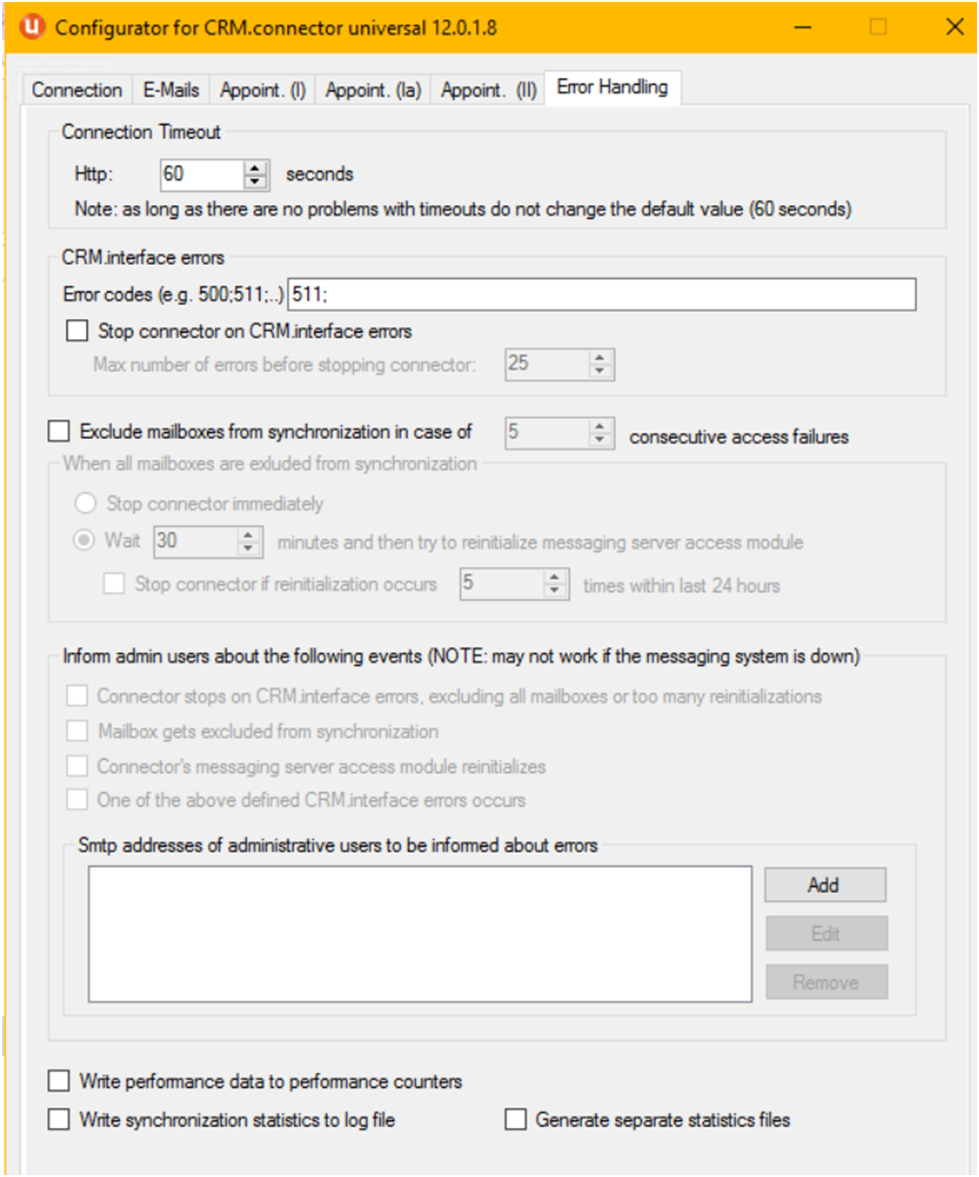Select the Wait minutes radio button
979x1177 pixels.
coord(84,540)
